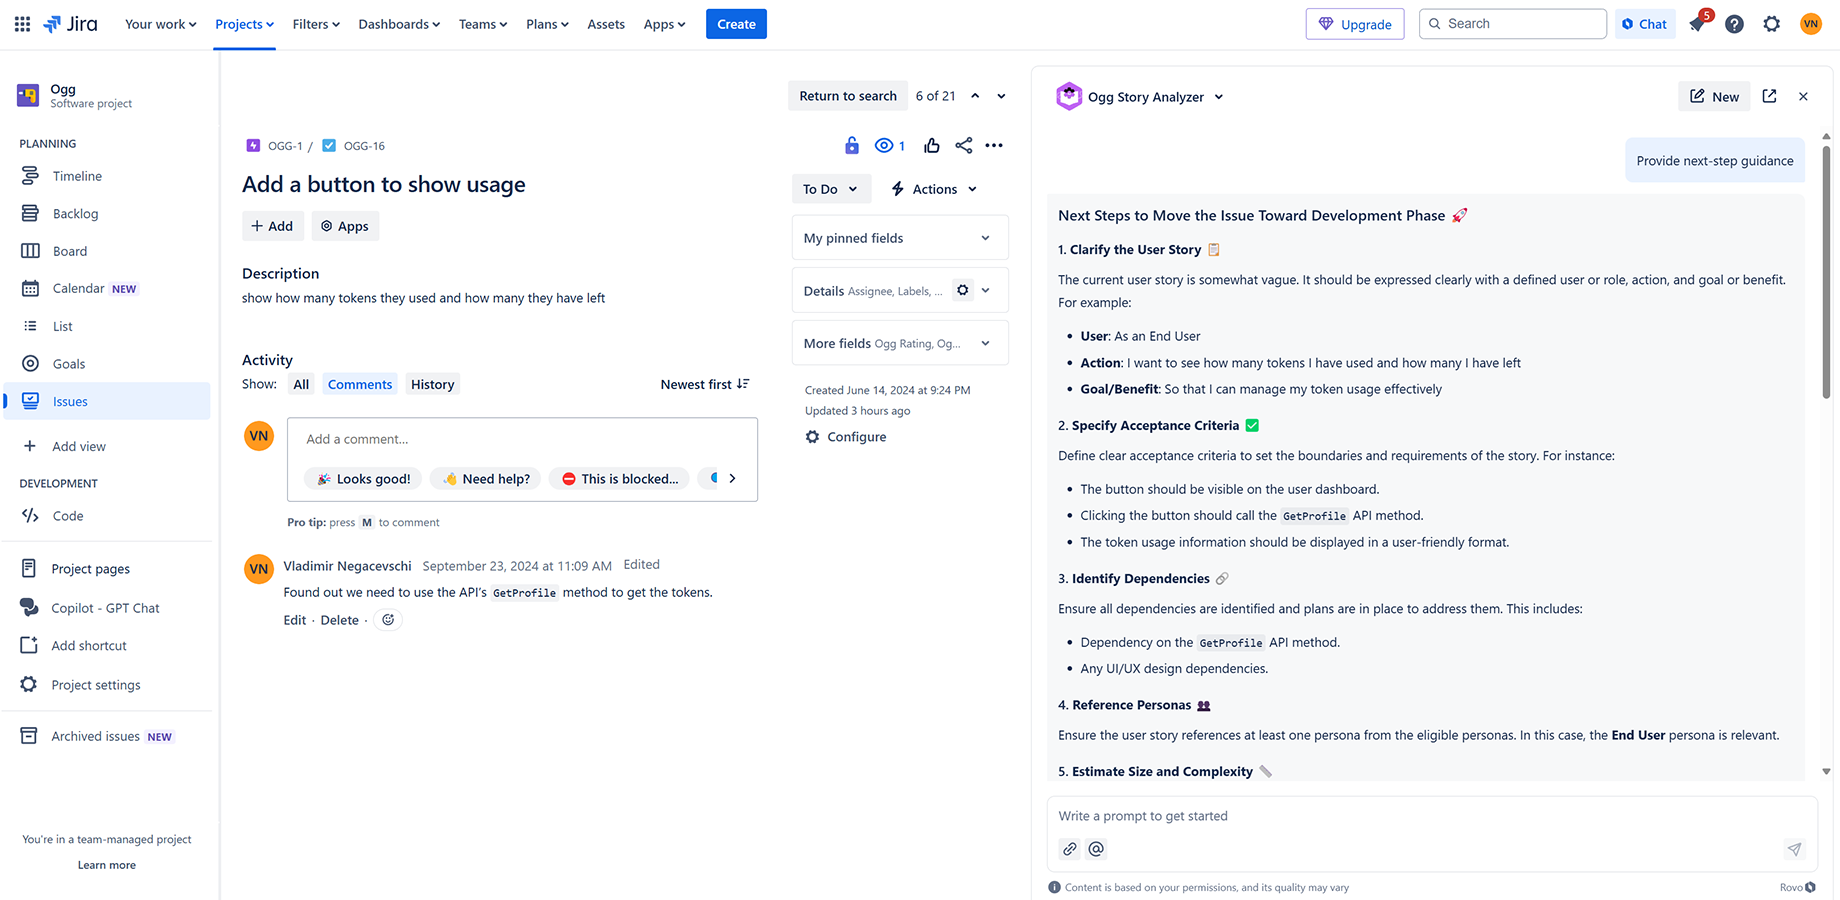Expand the My pinned fields section
Image resolution: width=1840 pixels, height=900 pixels.
click(900, 238)
